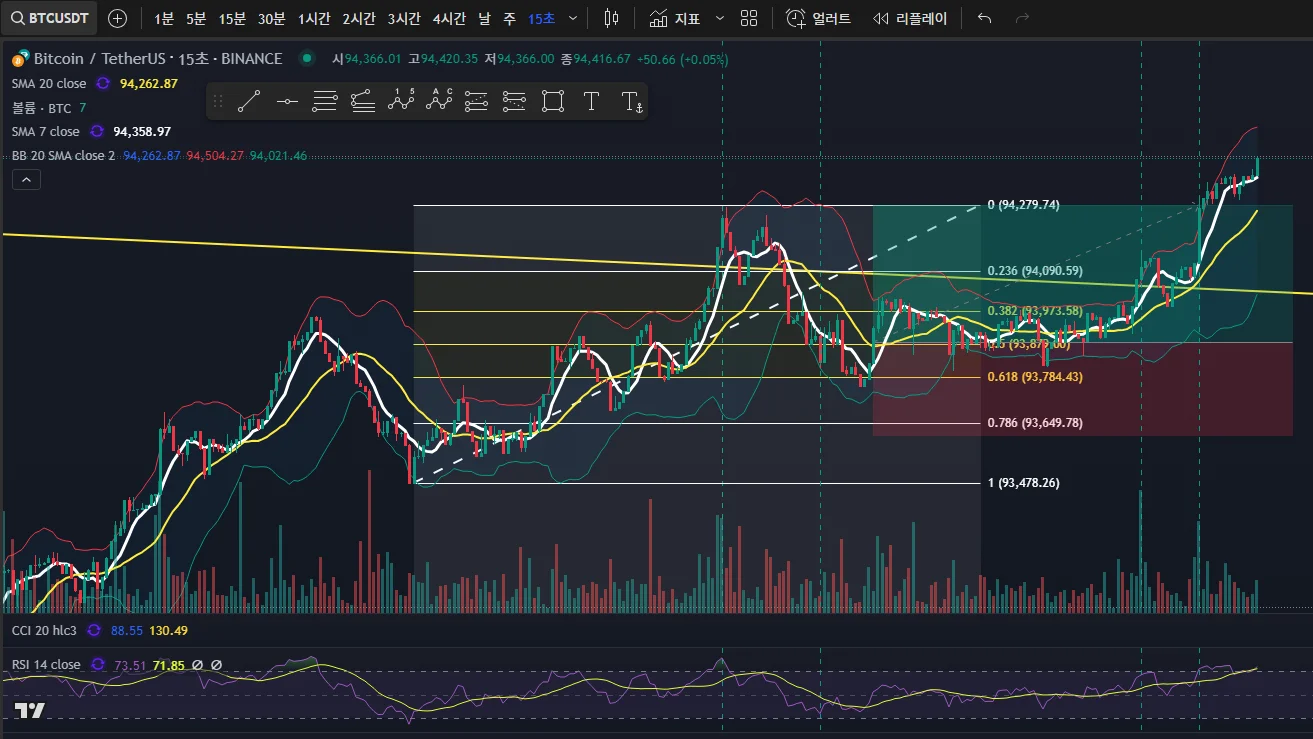Collapse the indicator legend with arrow button
Viewport: 1313px width, 739px height.
pyautogui.click(x=26, y=180)
